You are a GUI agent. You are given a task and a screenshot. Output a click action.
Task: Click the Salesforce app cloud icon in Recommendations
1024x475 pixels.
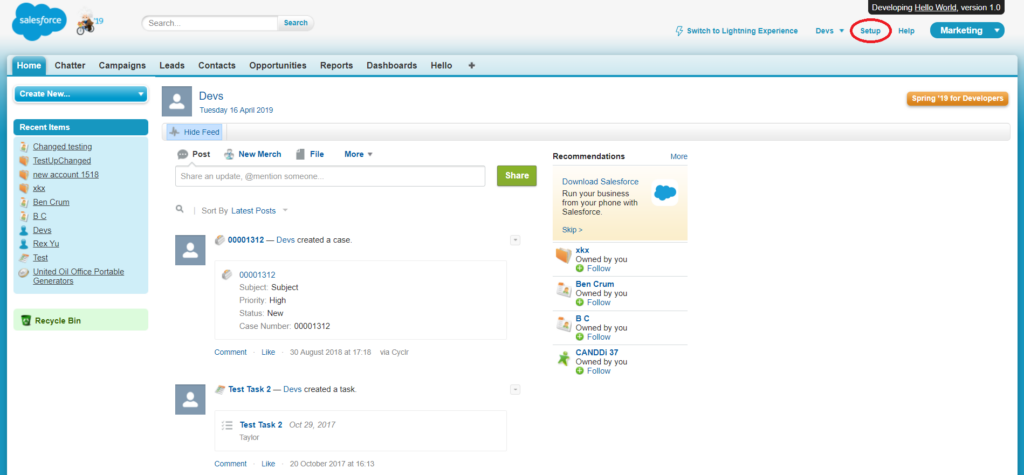[665, 193]
